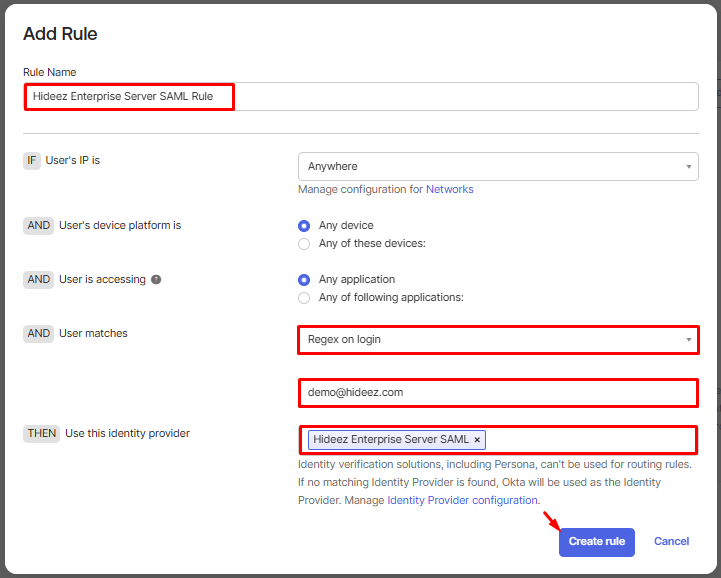Click the THEN badge label
721x578 pixels.
[42, 433]
